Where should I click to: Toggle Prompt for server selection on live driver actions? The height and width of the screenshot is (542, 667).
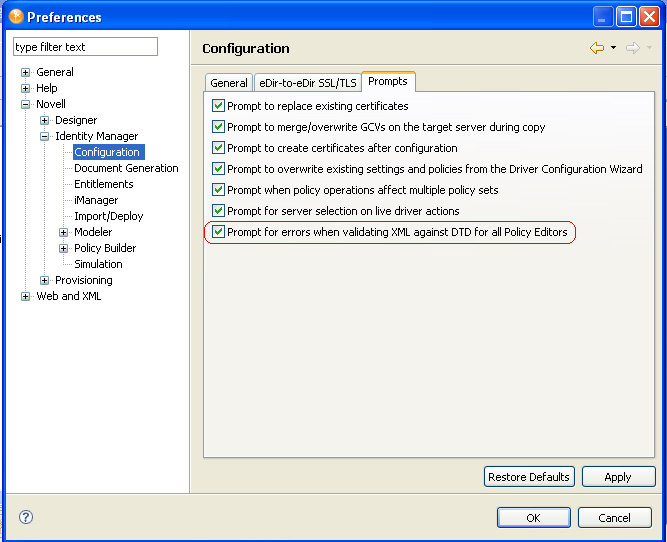218,211
